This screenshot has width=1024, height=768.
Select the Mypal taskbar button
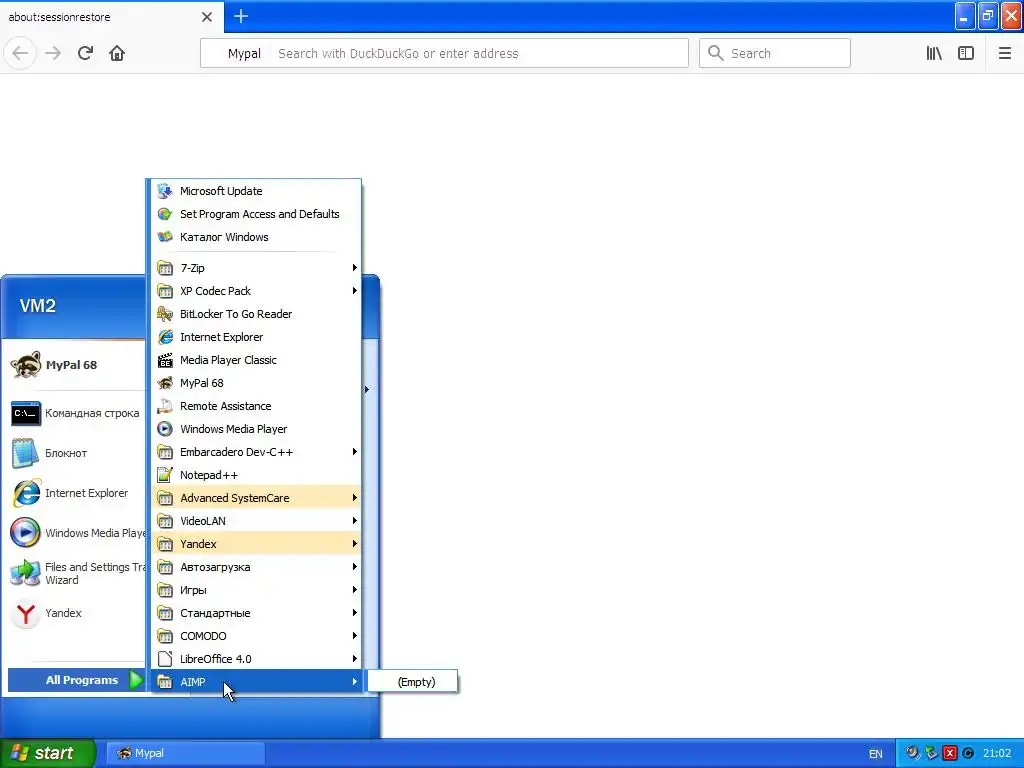point(185,753)
